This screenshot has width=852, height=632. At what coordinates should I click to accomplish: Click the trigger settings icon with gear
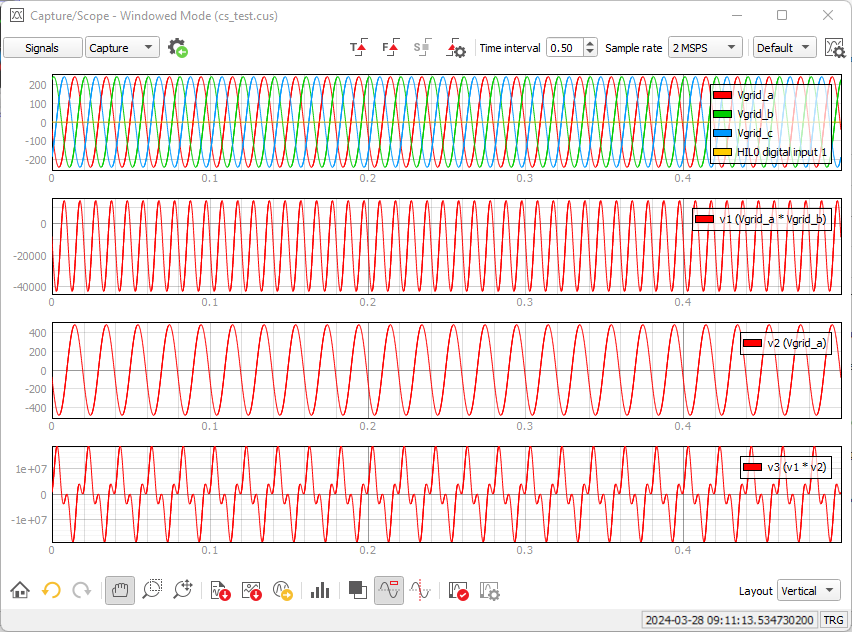(x=456, y=48)
